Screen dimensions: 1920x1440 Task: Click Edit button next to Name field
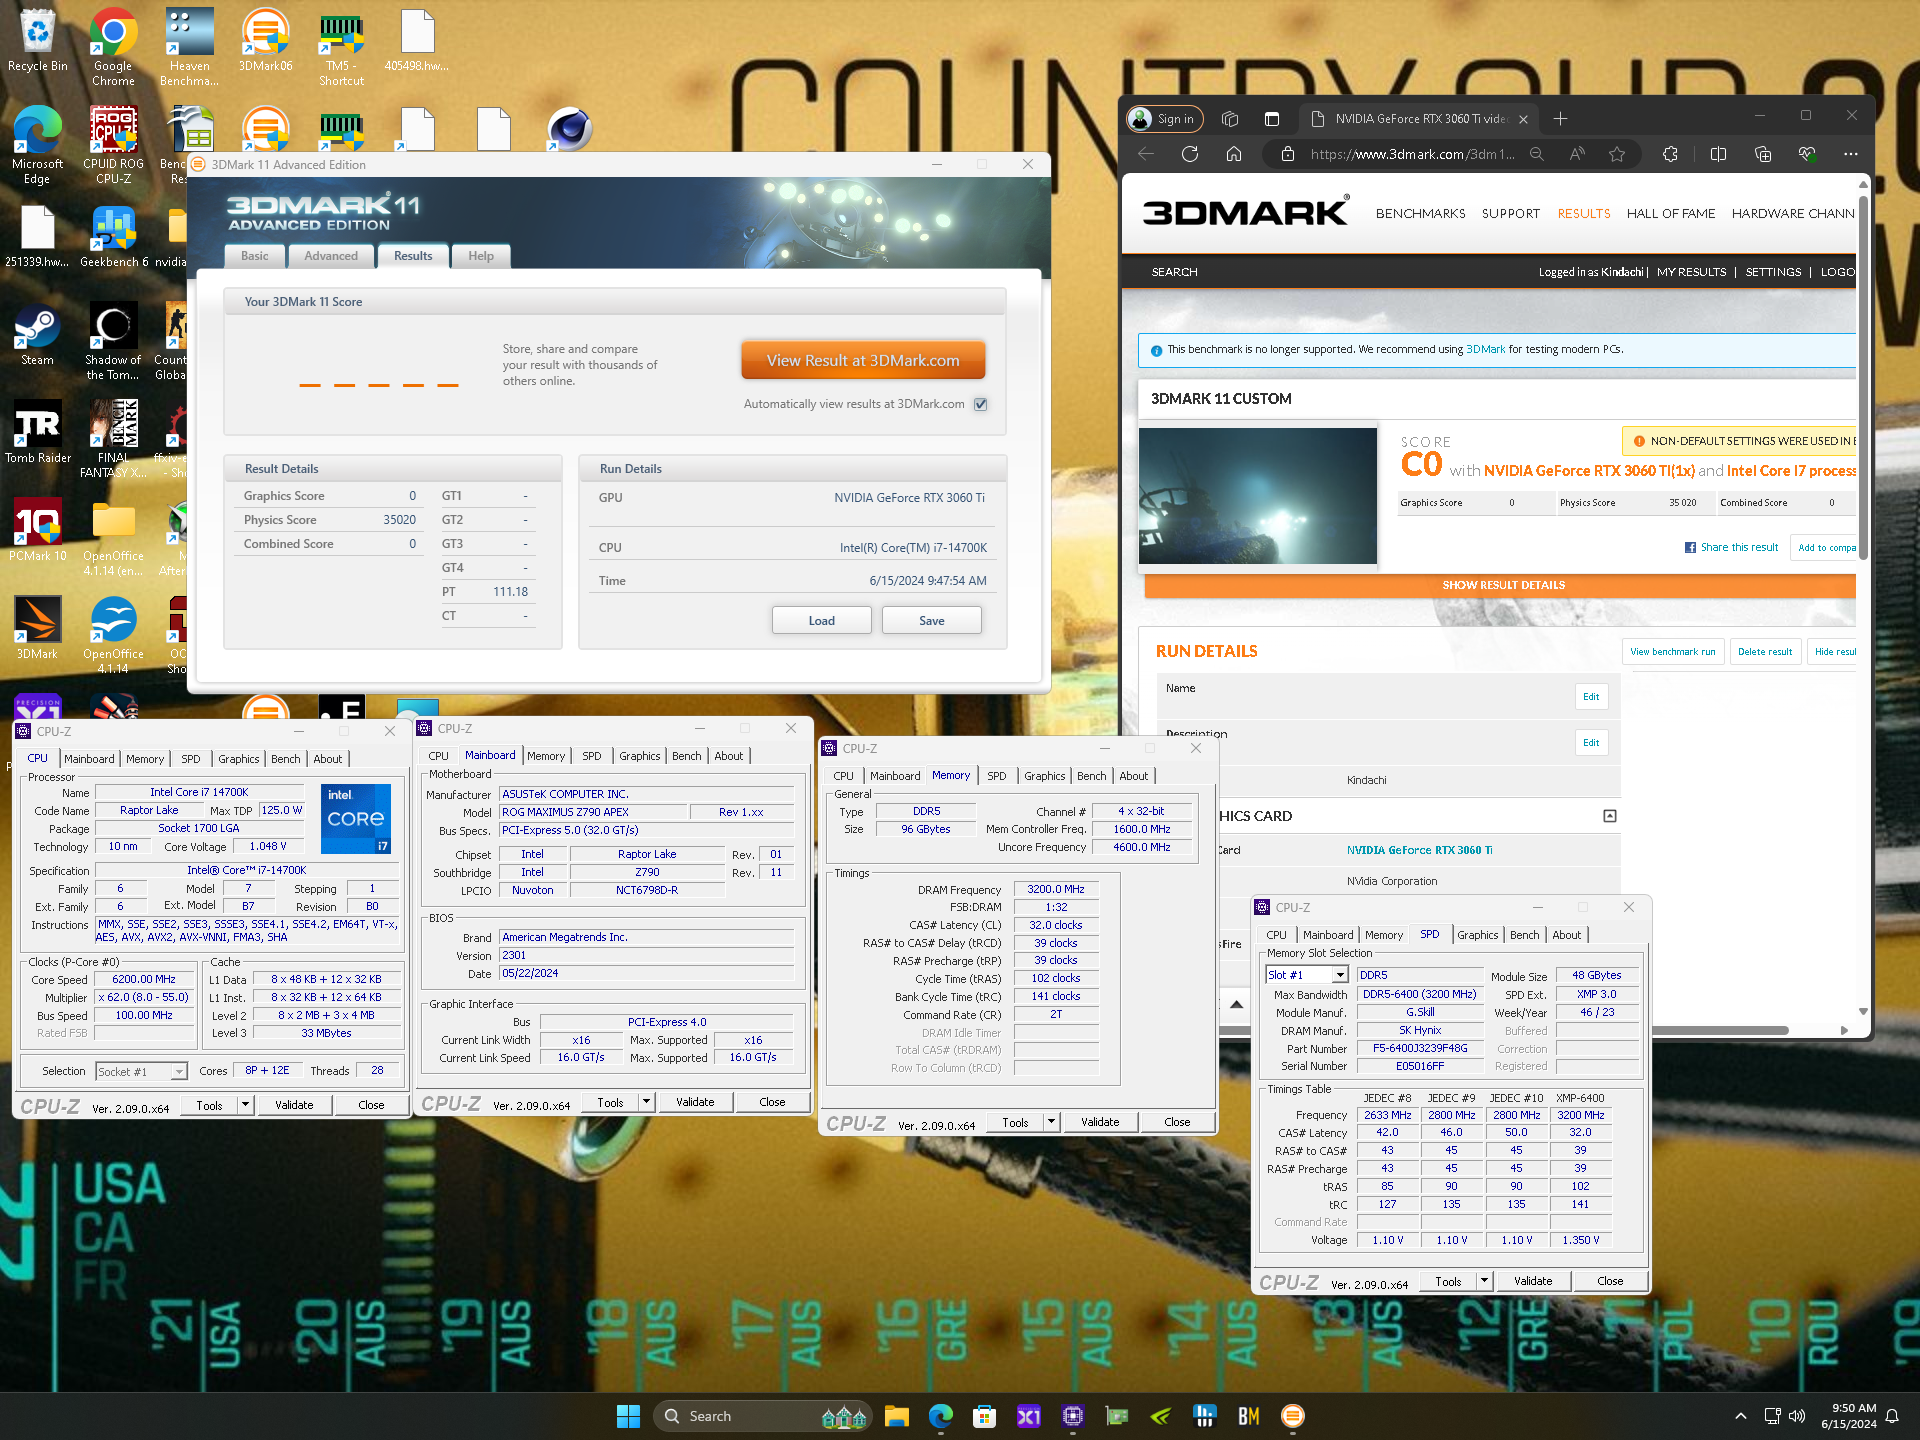pos(1590,697)
